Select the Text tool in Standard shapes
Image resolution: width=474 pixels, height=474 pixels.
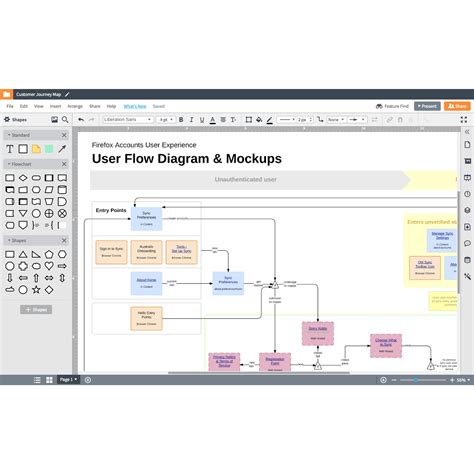point(10,149)
